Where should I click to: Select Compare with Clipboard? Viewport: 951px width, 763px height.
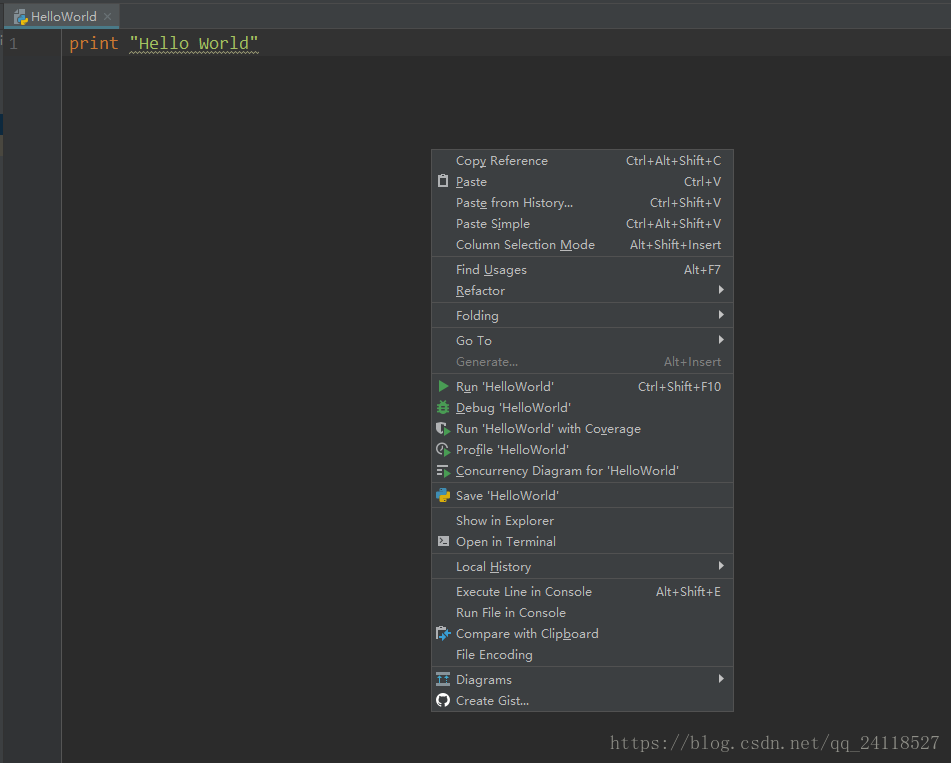[582, 634]
